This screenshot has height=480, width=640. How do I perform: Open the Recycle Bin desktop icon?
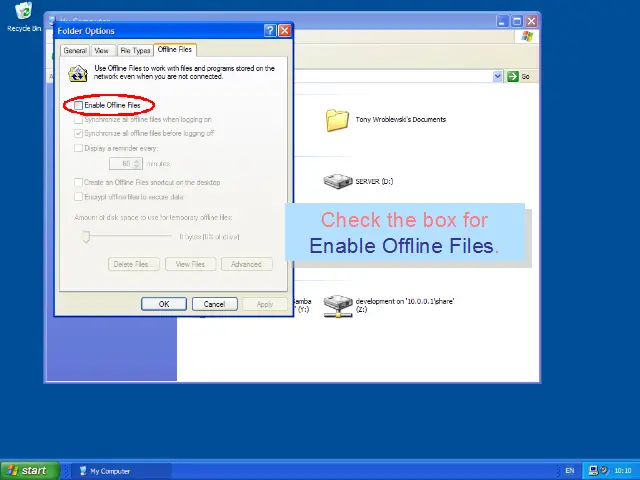point(23,14)
